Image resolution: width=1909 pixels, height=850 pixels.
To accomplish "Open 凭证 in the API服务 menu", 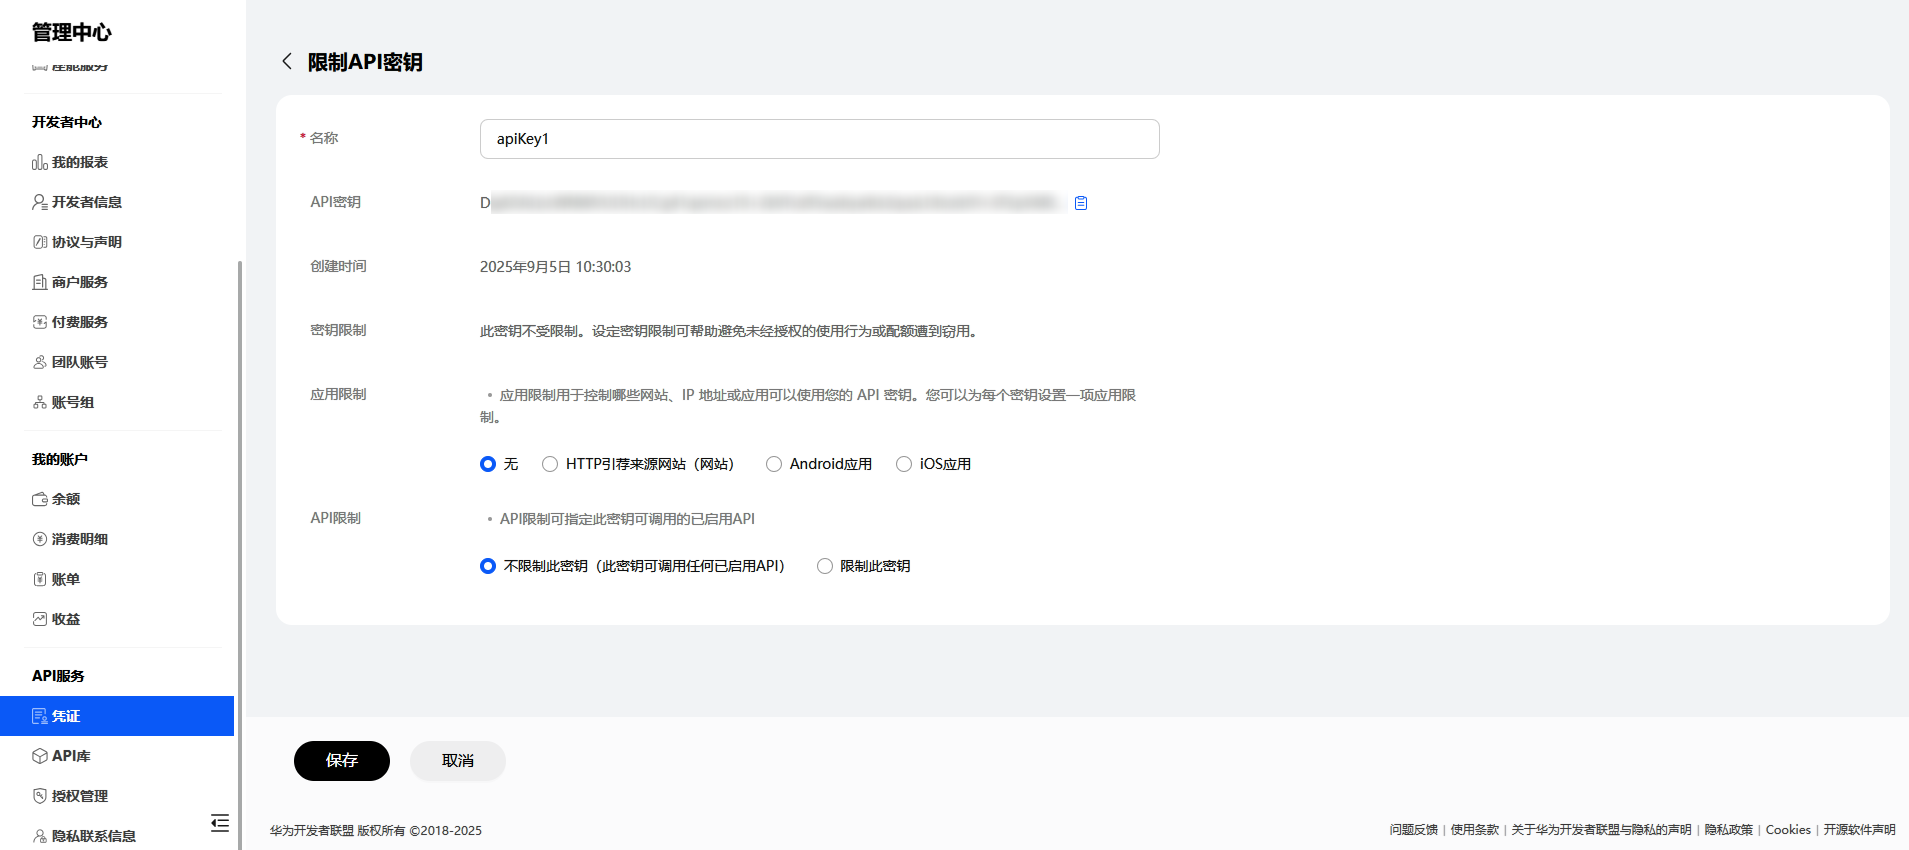I will pyautogui.click(x=117, y=716).
